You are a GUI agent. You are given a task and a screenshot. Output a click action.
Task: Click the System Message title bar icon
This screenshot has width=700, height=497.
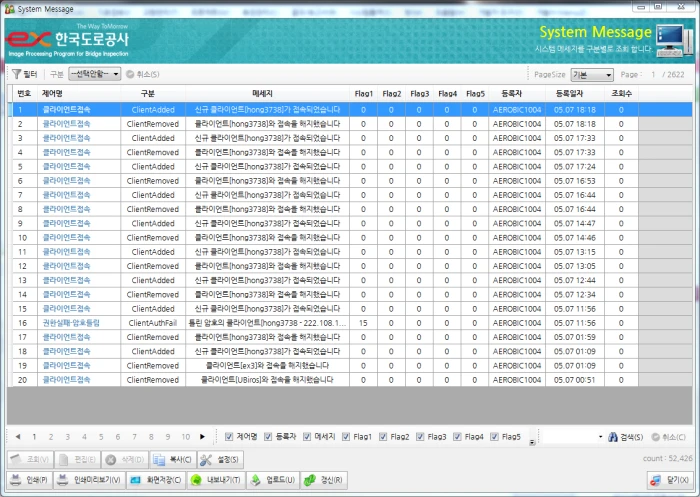coord(9,8)
